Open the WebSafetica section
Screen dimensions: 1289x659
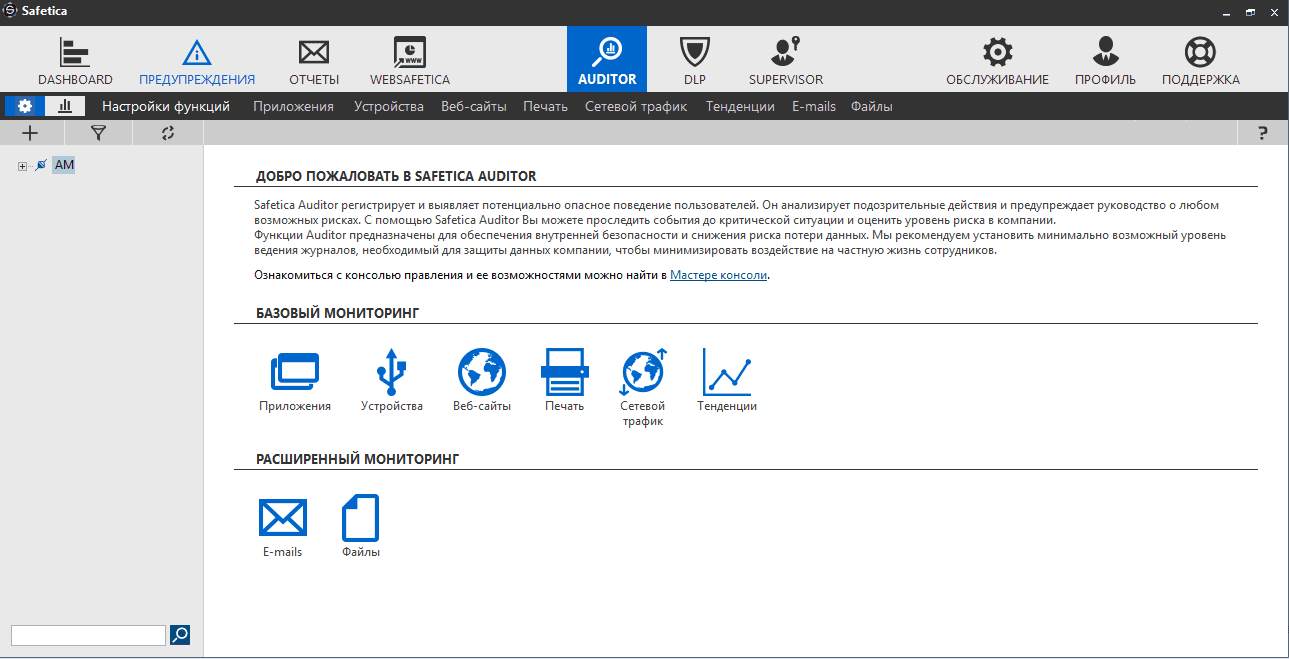[x=410, y=60]
